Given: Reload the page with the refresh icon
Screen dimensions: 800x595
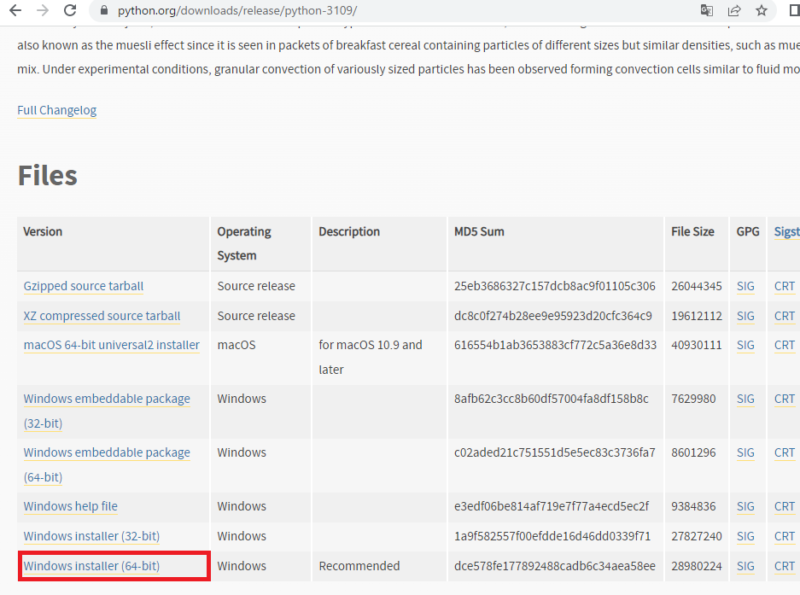Looking at the screenshot, I should point(69,11).
